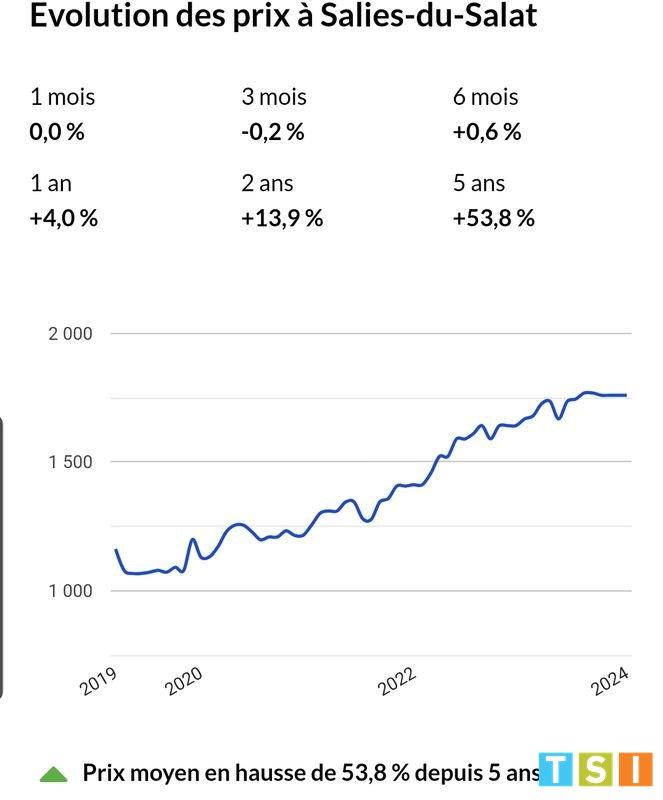Choose the "6 mois" period label
The image size is (663, 800).
coord(485,98)
